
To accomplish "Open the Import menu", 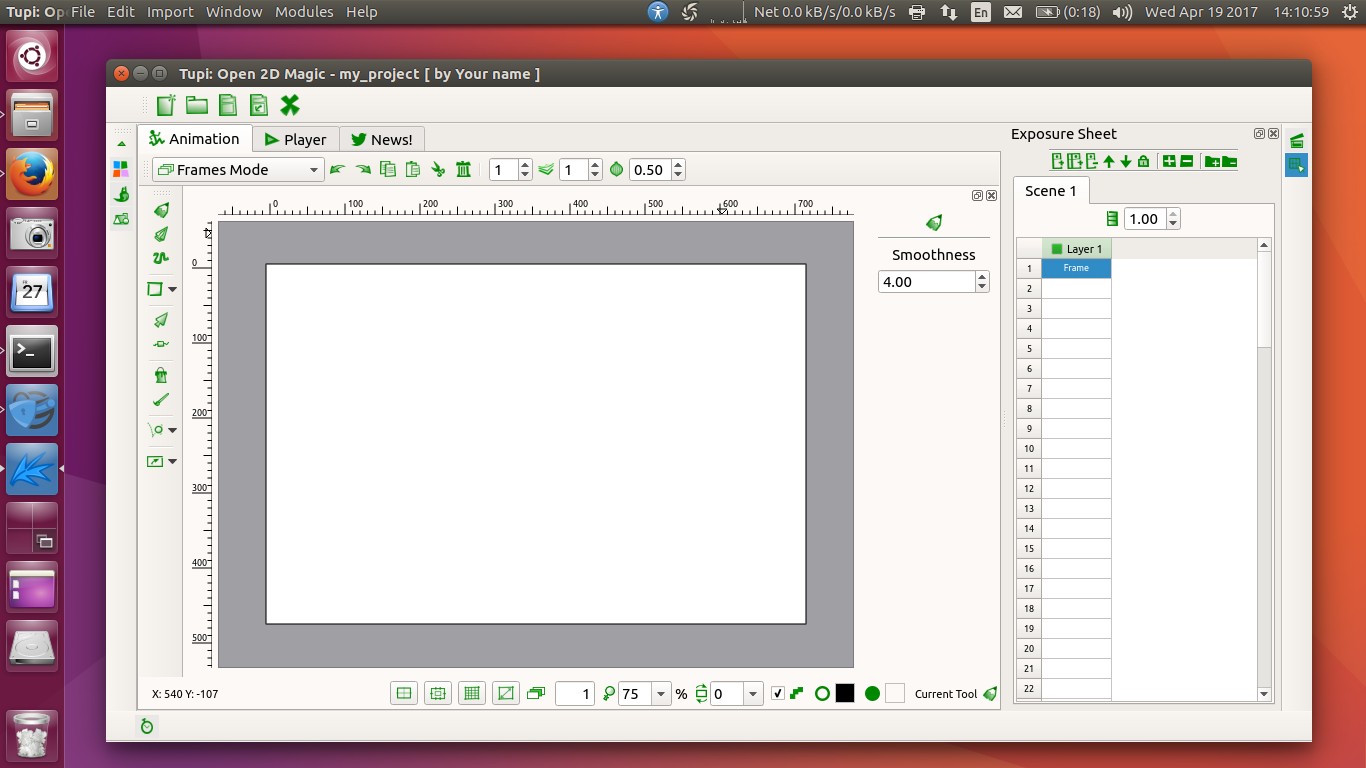I will click(169, 12).
